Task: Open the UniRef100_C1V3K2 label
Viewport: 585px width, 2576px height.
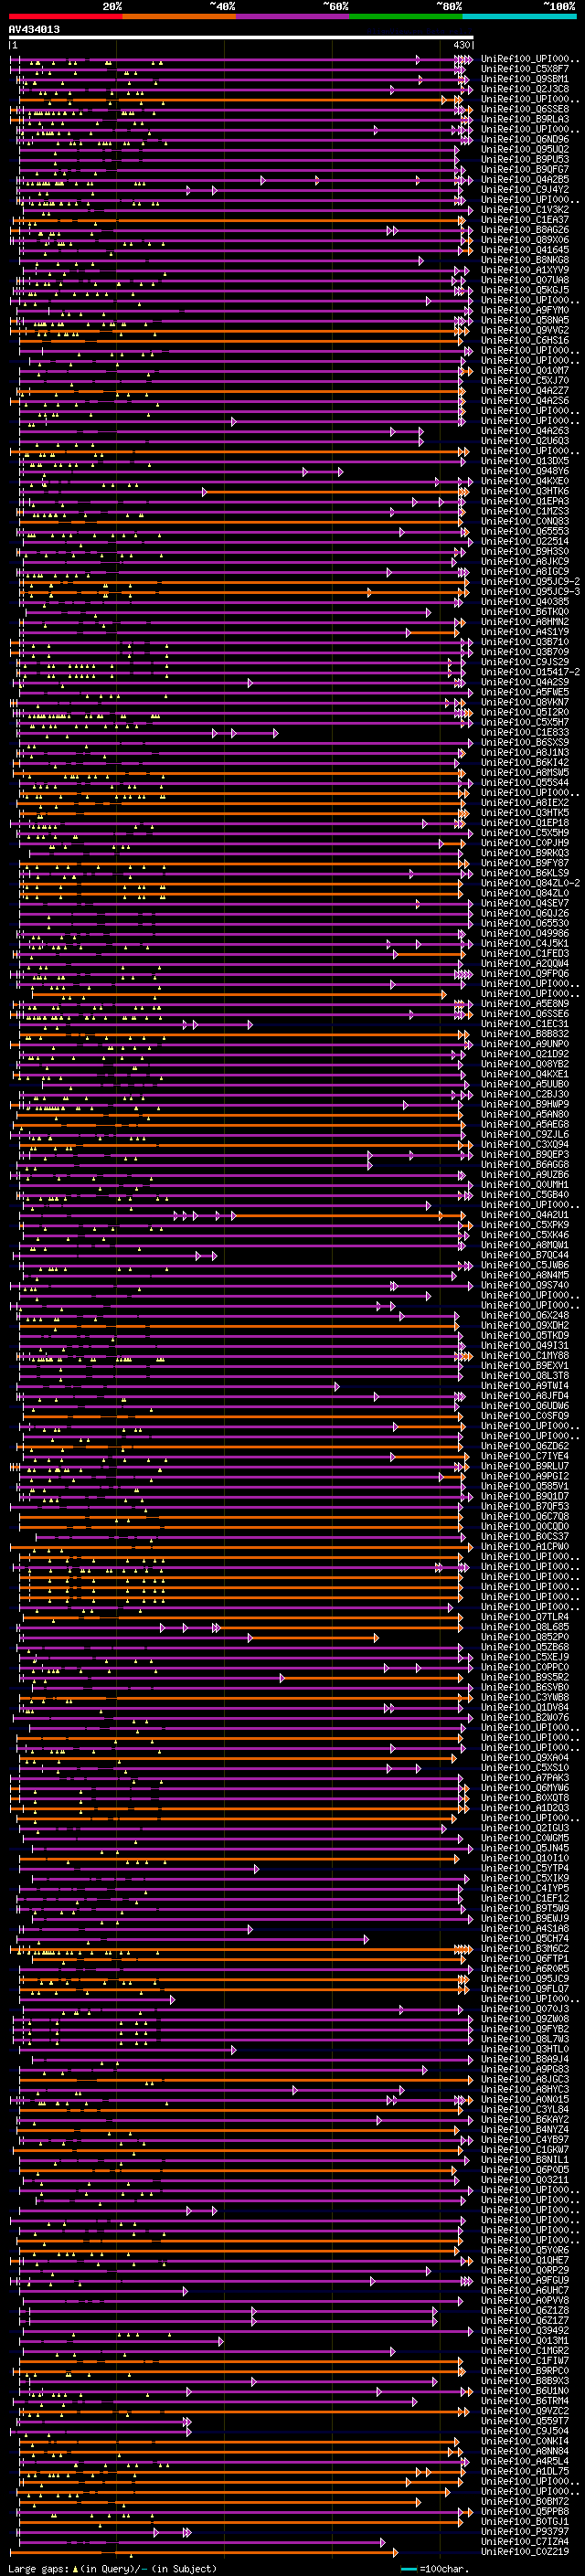Action: [x=525, y=210]
